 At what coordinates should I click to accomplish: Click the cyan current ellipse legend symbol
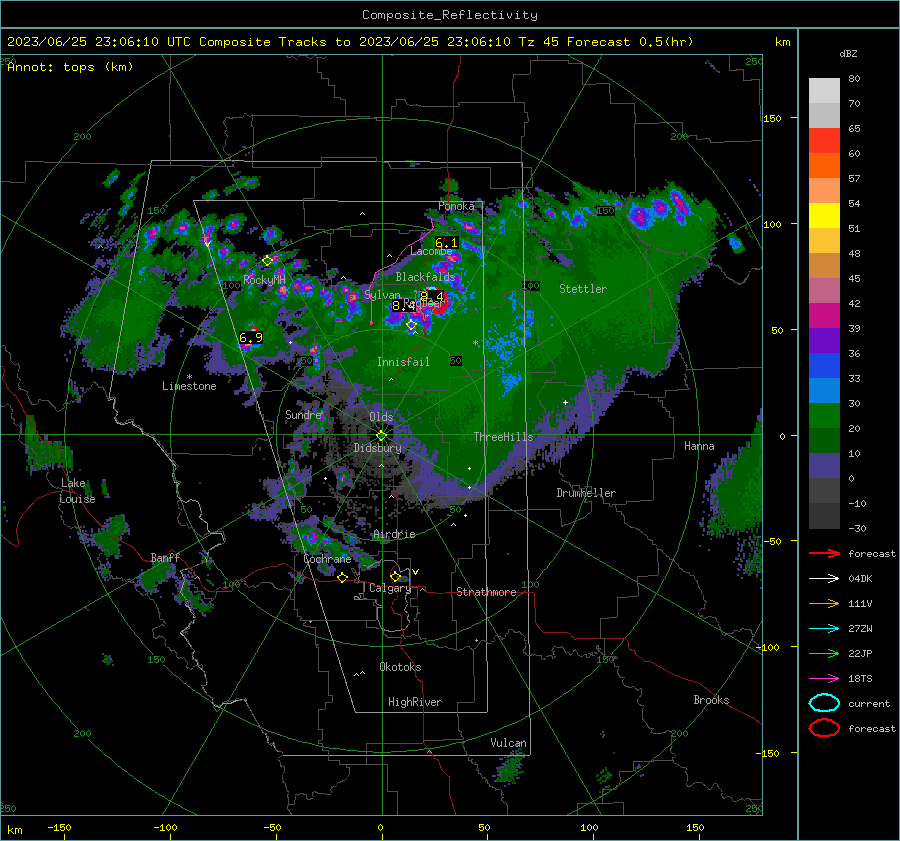[x=824, y=703]
